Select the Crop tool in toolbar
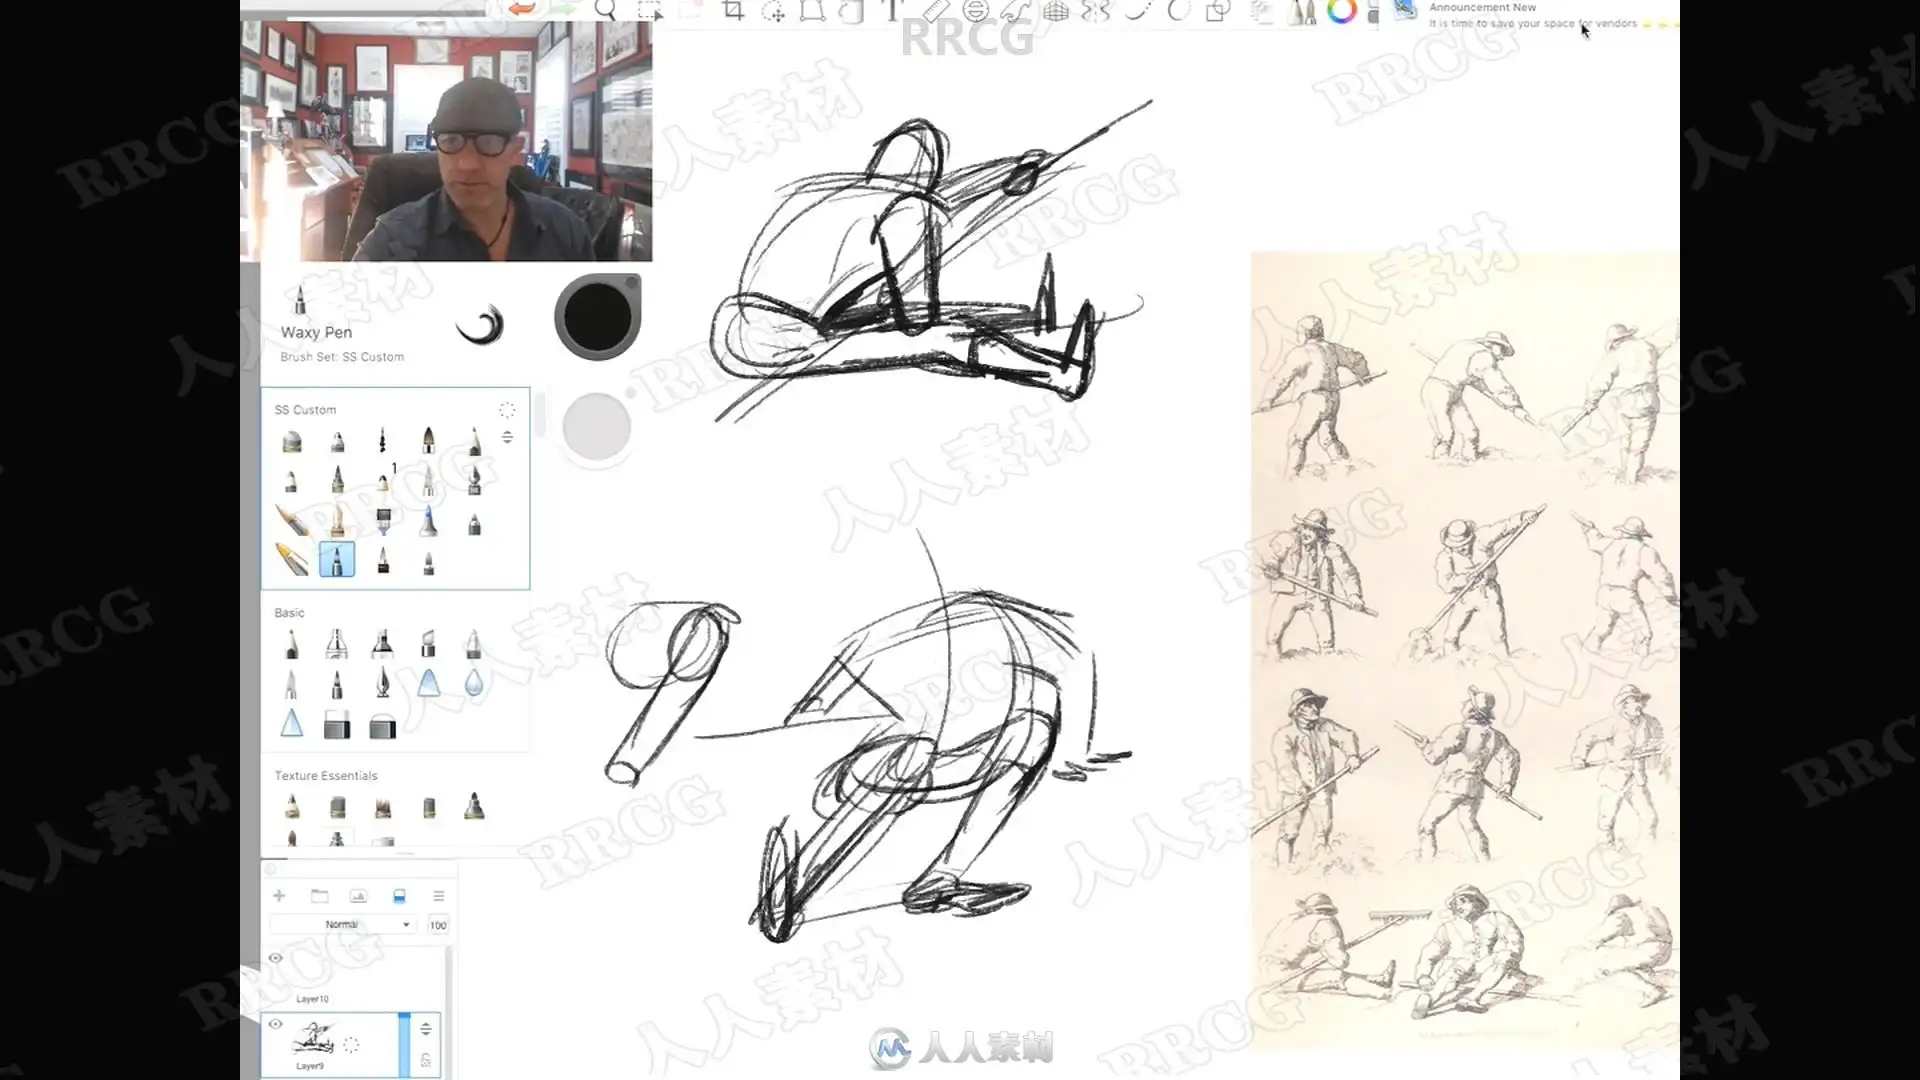The height and width of the screenshot is (1080, 1920). click(733, 11)
